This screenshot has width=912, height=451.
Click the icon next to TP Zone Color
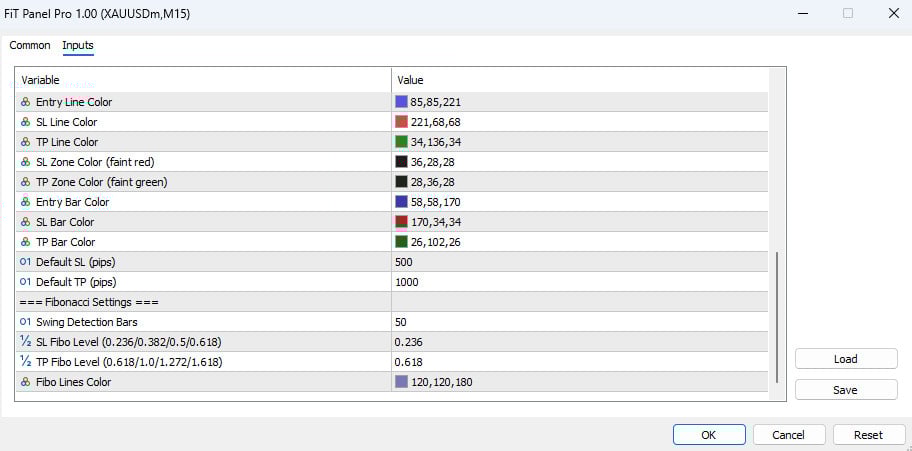[x=26, y=182]
